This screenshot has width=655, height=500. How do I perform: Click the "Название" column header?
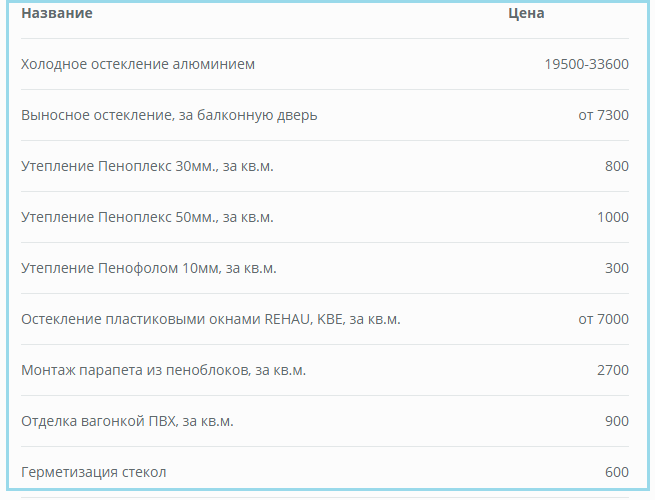click(56, 14)
